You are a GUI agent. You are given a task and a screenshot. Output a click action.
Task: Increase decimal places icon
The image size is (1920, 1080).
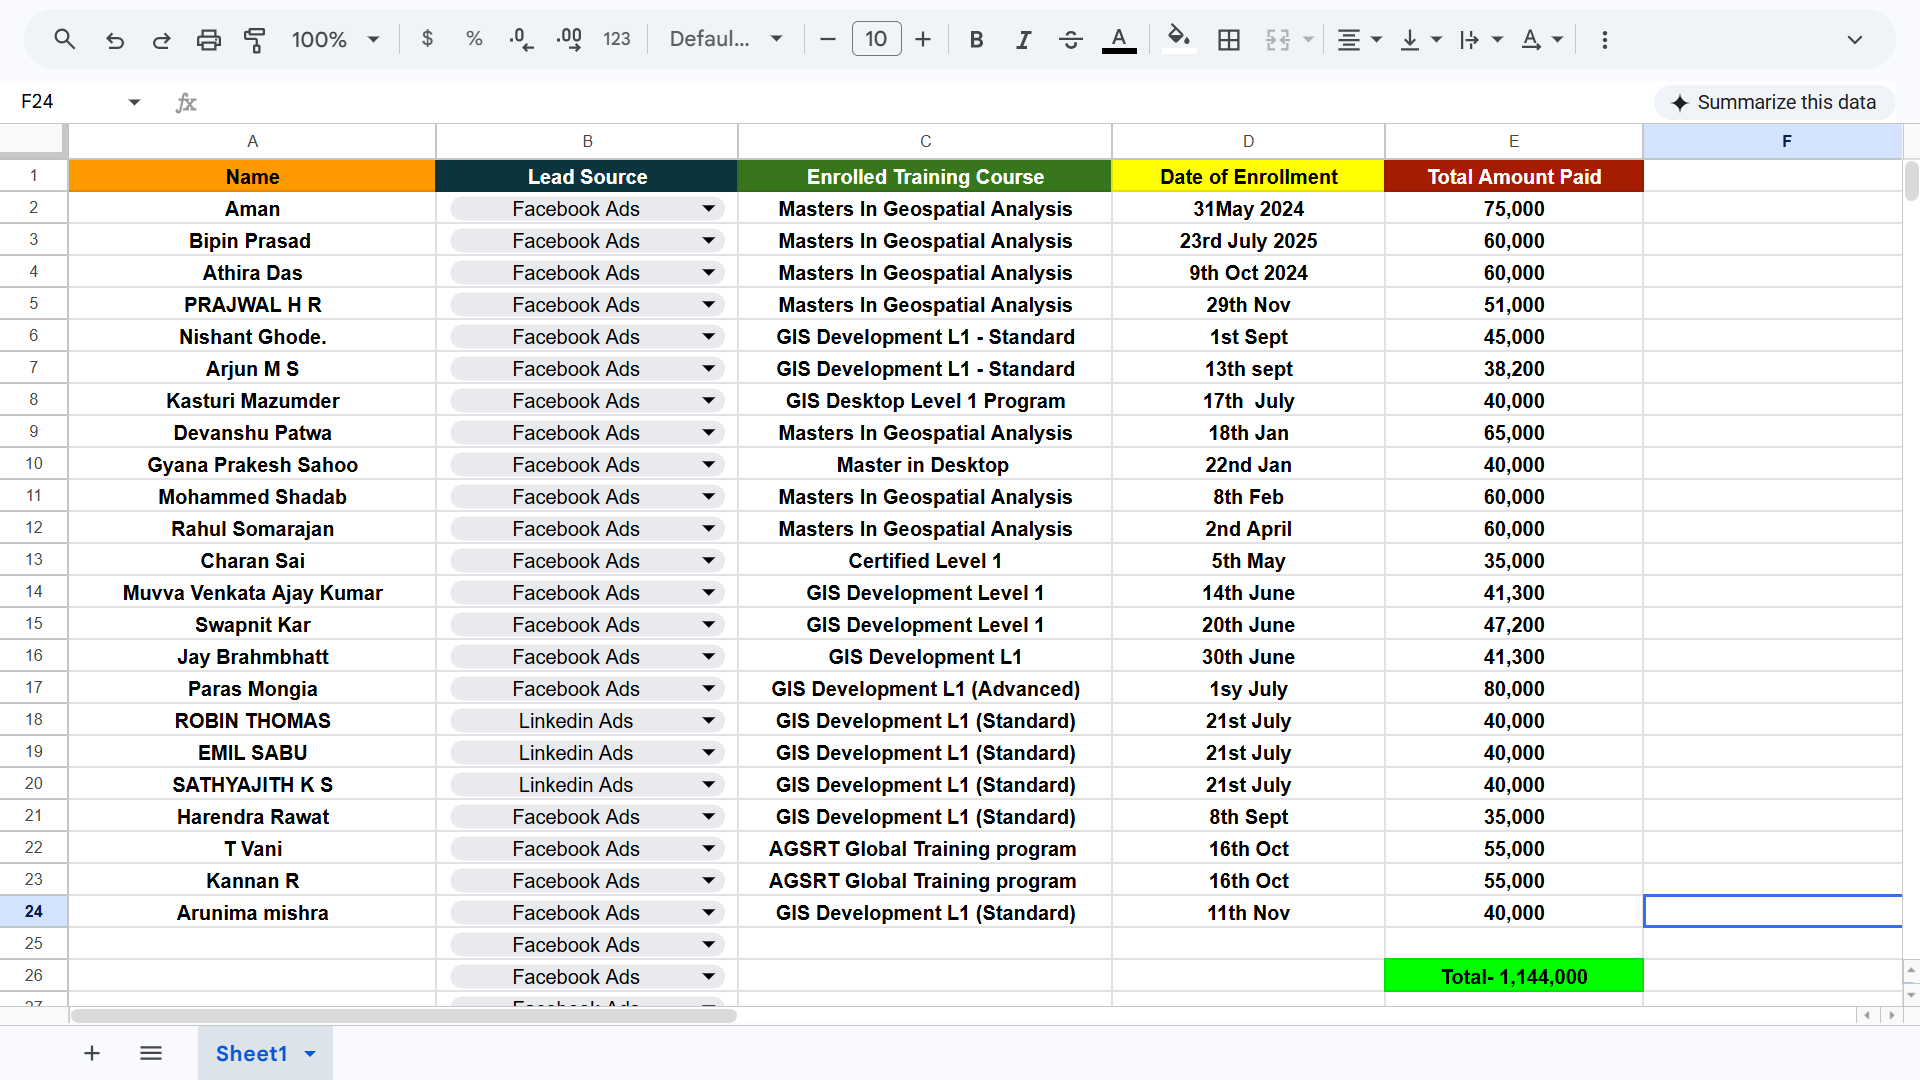569,39
